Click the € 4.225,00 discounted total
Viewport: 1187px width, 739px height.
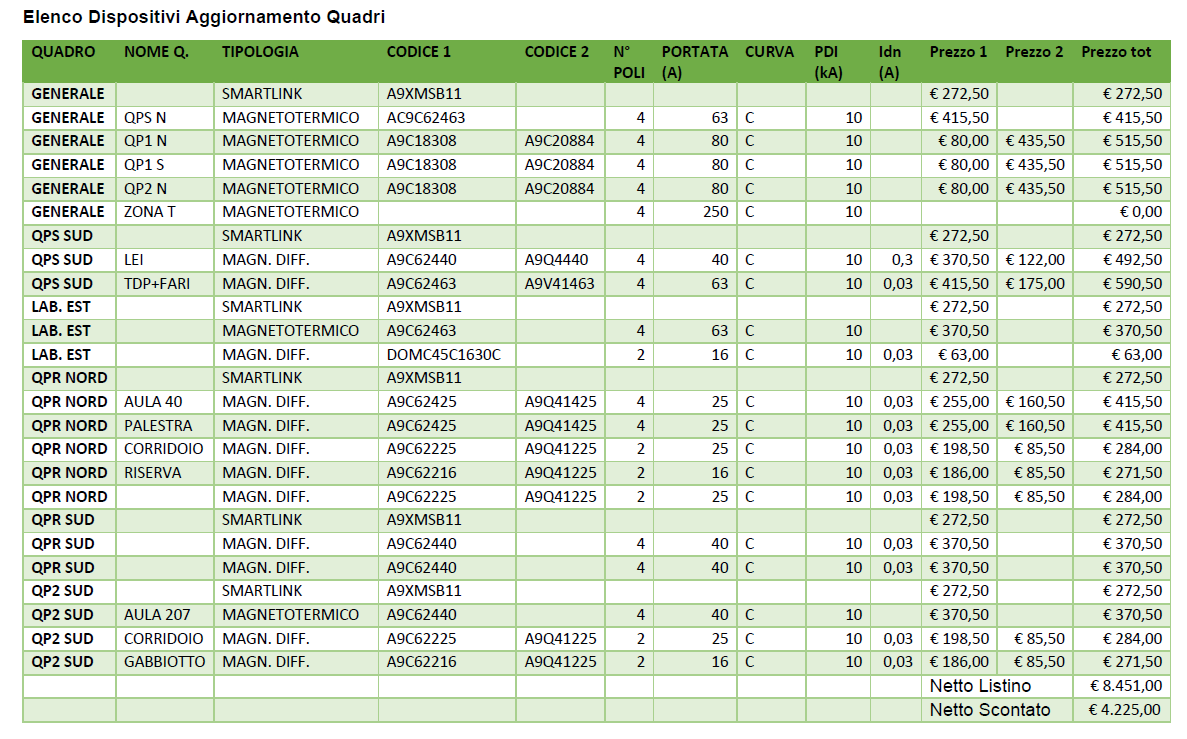[x=1124, y=710]
